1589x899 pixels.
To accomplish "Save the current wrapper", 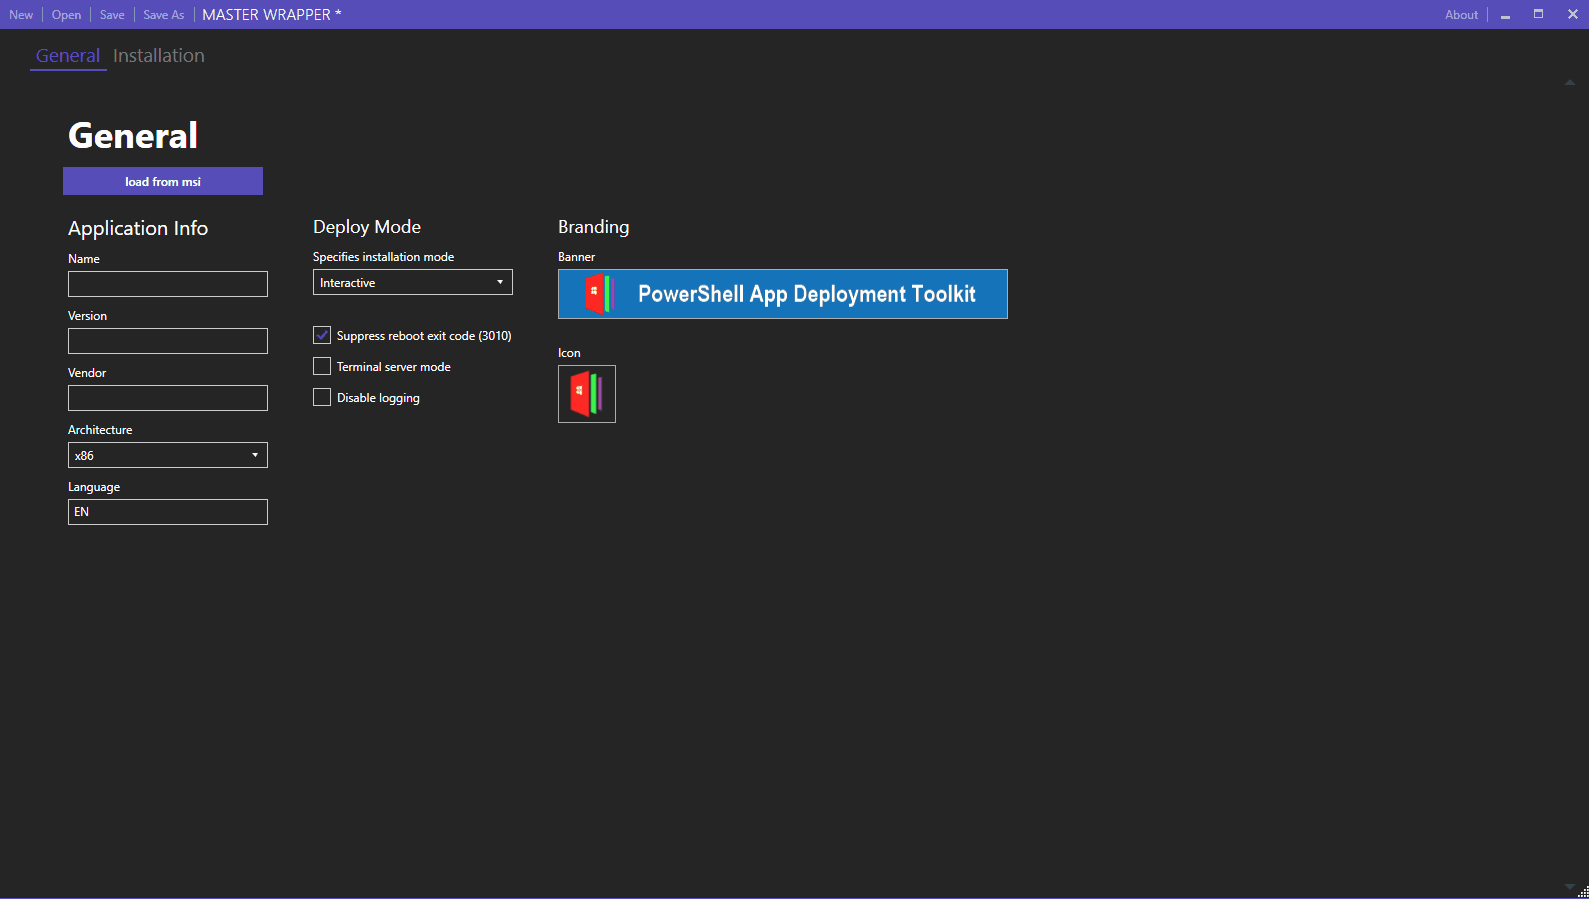I will 112,15.
